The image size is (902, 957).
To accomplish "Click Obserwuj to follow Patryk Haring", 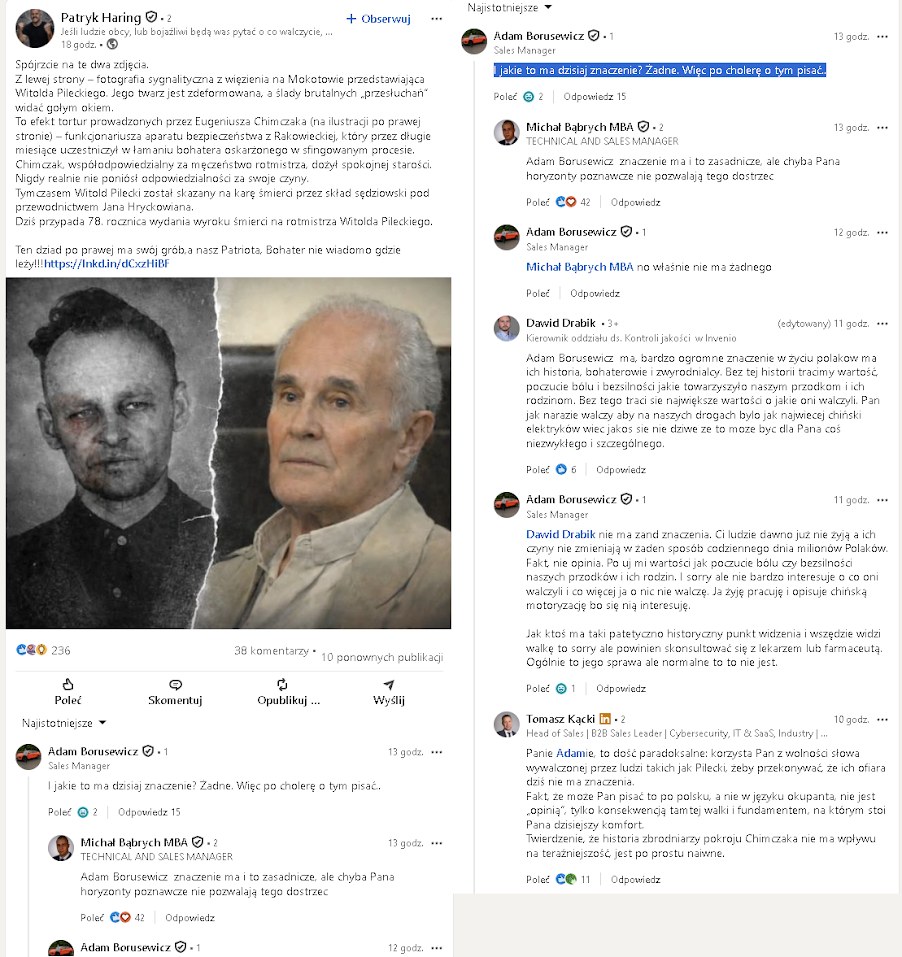I will tap(378, 19).
